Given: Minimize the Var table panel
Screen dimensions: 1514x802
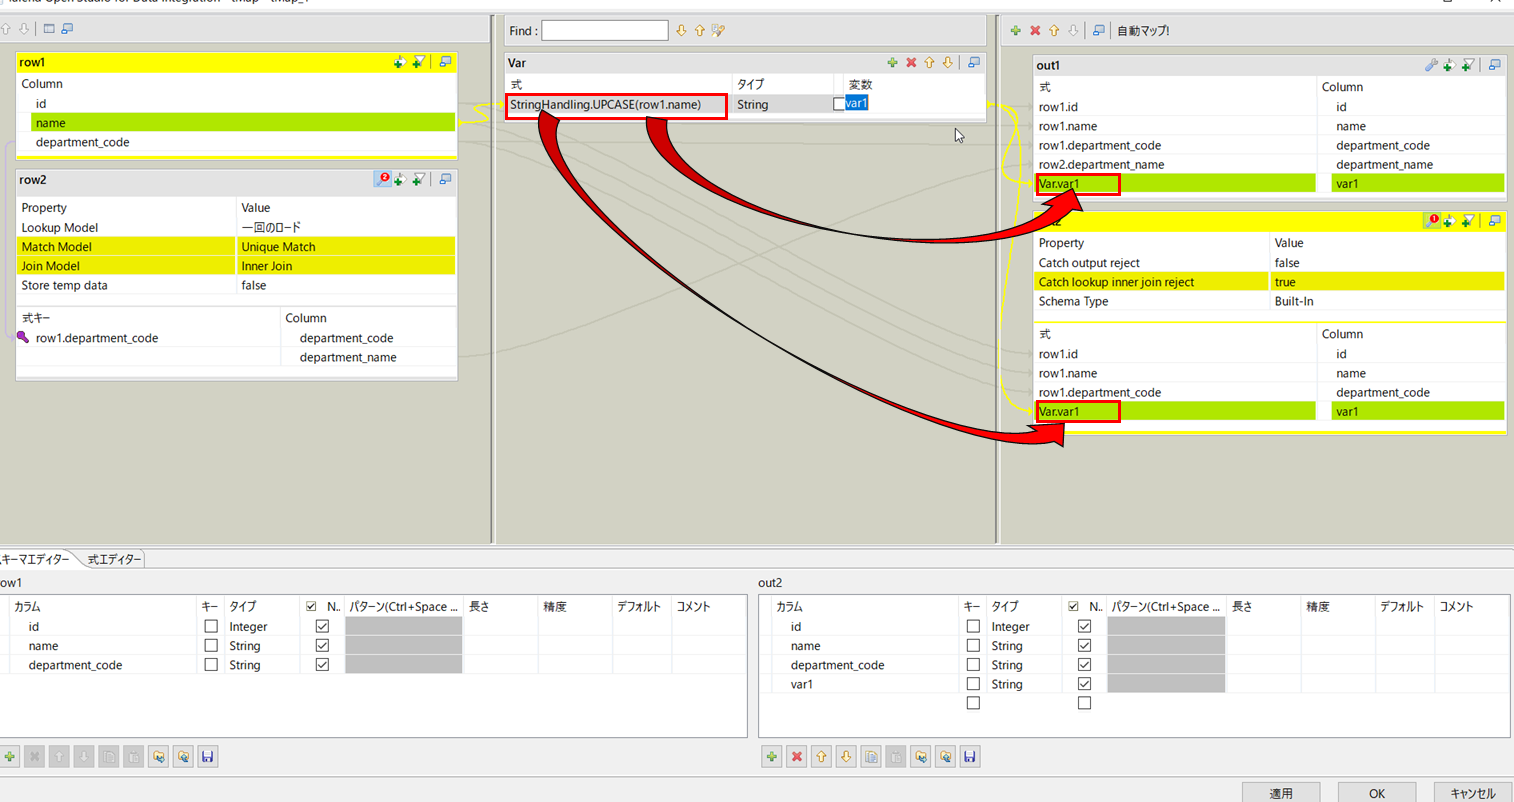Looking at the screenshot, I should (974, 63).
